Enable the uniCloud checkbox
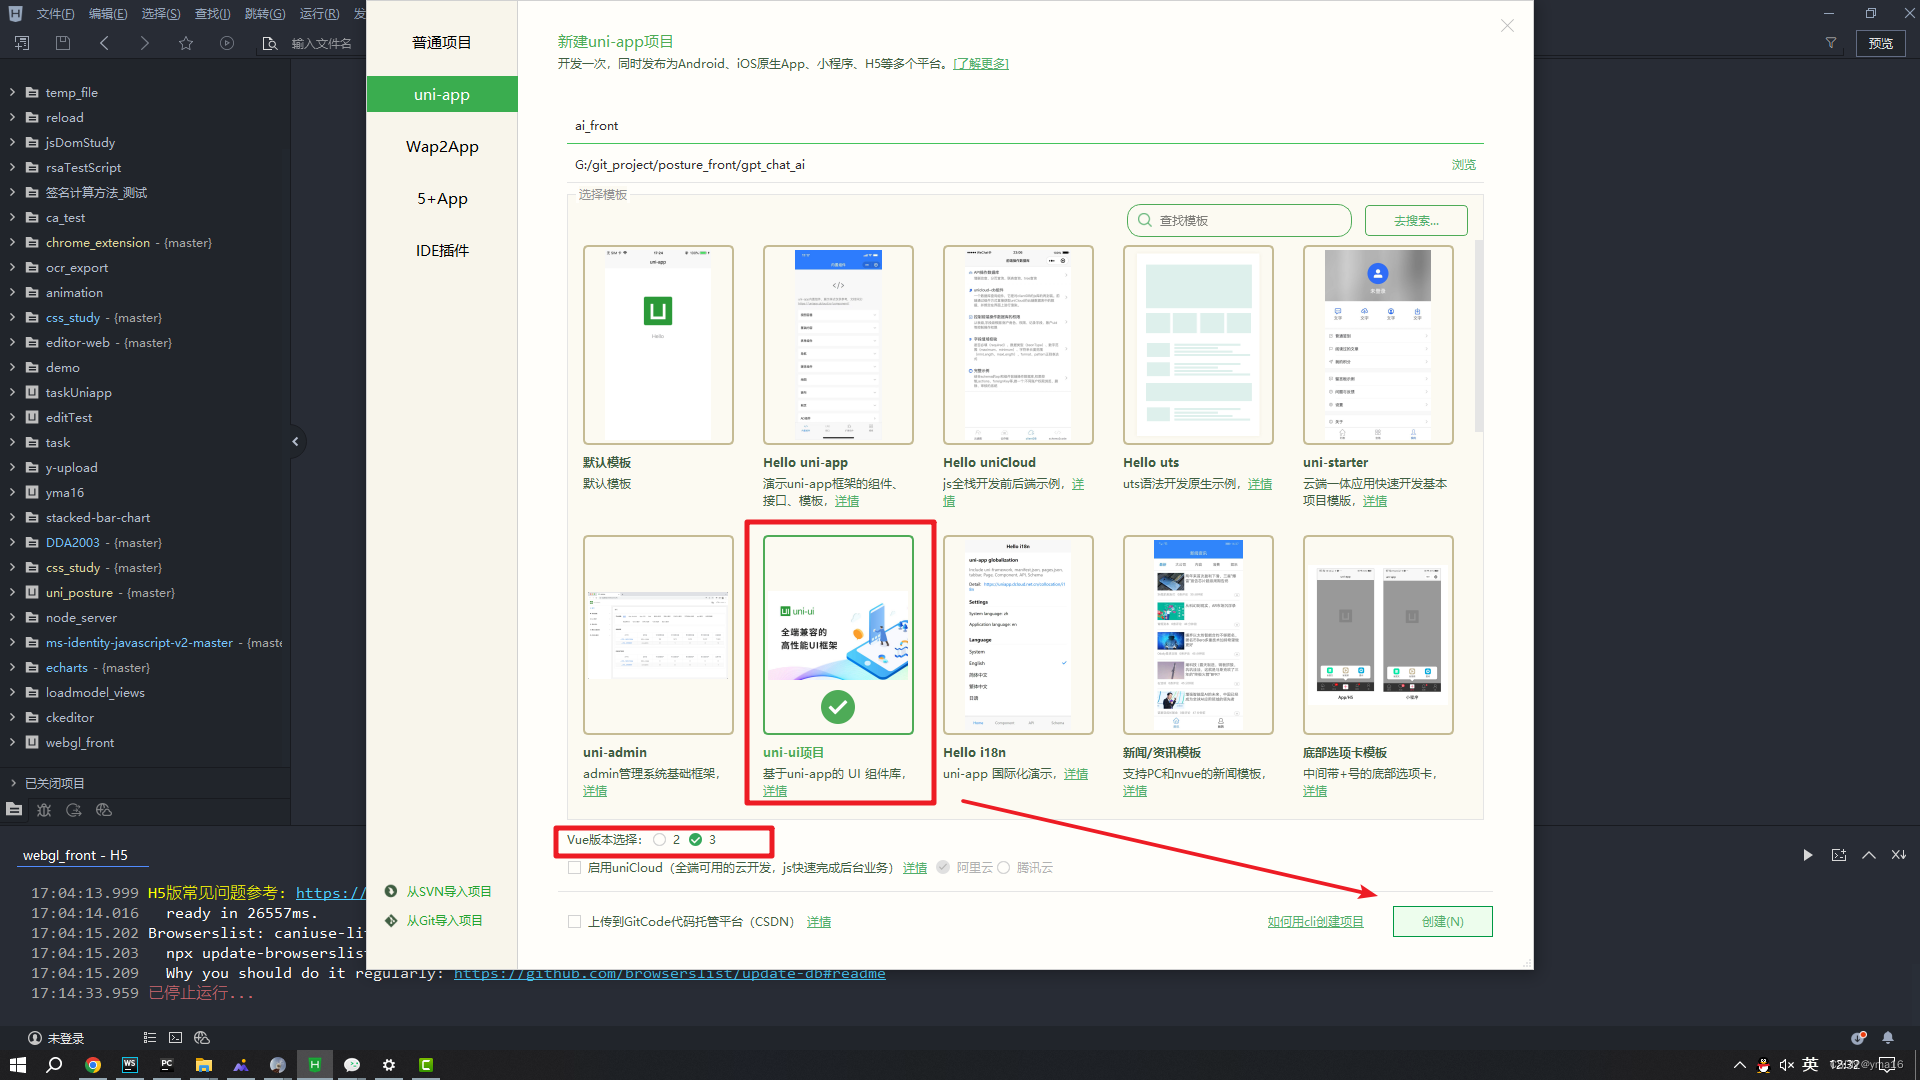The height and width of the screenshot is (1080, 1920). click(574, 868)
